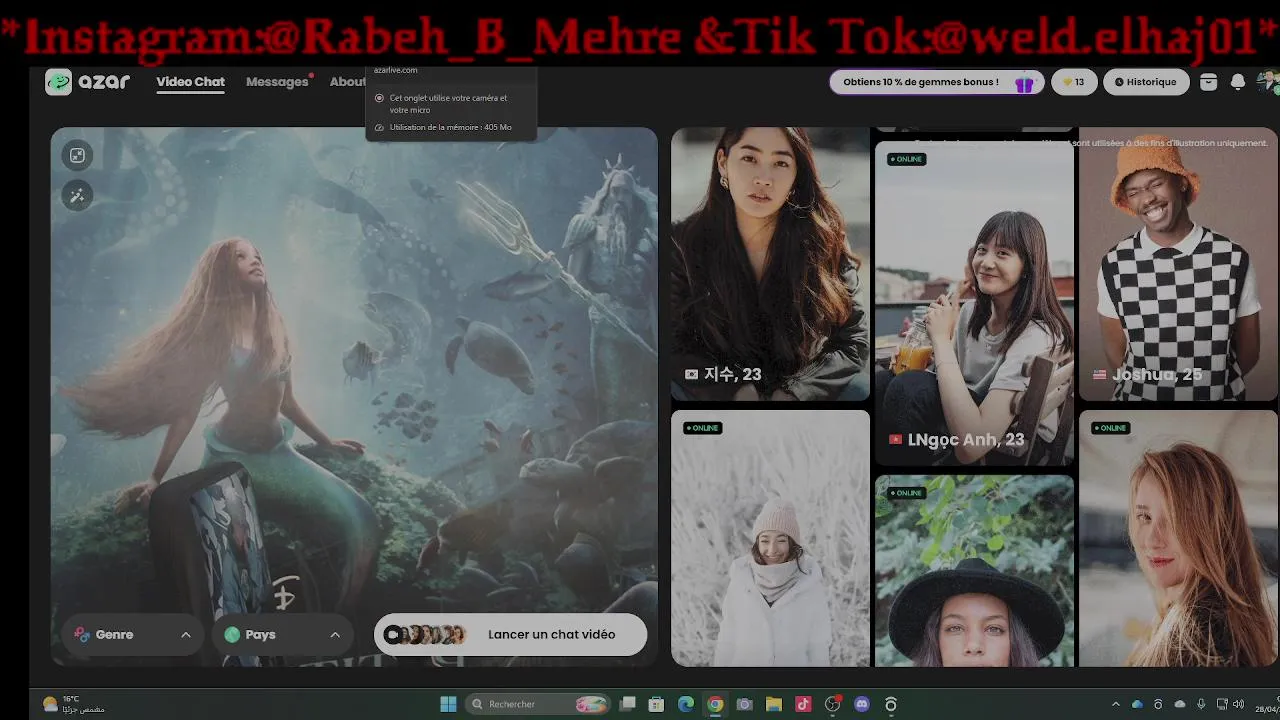The height and width of the screenshot is (720, 1280).
Task: Open the 13 gems balance
Action: coord(1074,82)
